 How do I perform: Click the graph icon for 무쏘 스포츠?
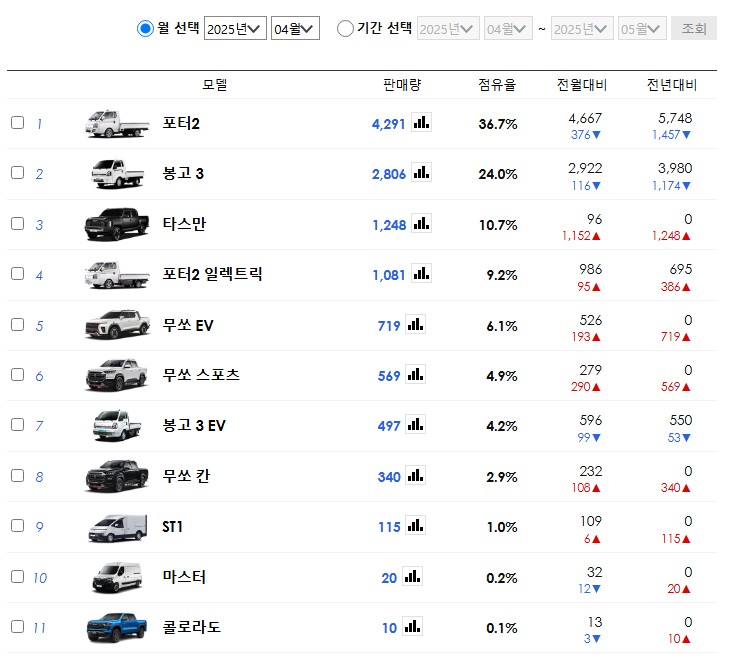click(x=415, y=375)
